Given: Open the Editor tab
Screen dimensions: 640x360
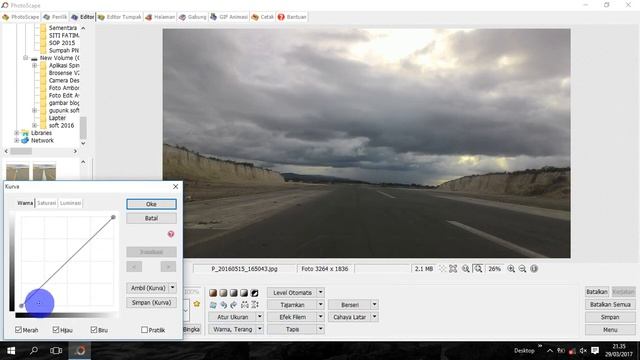Looking at the screenshot, I should (x=83, y=17).
